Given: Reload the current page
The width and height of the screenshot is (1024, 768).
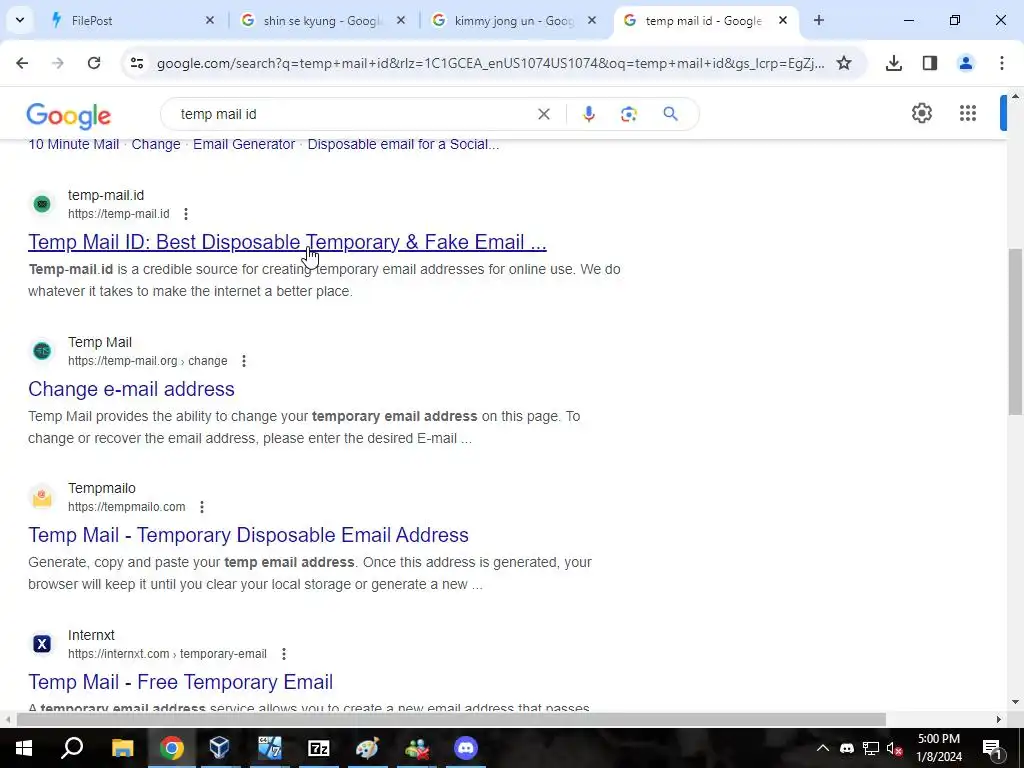Looking at the screenshot, I should pos(94,63).
